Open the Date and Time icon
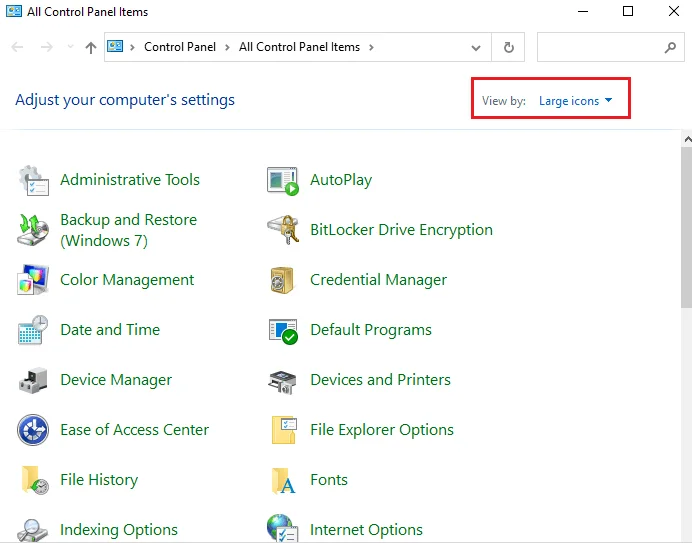This screenshot has height=543, width=692. click(x=33, y=330)
